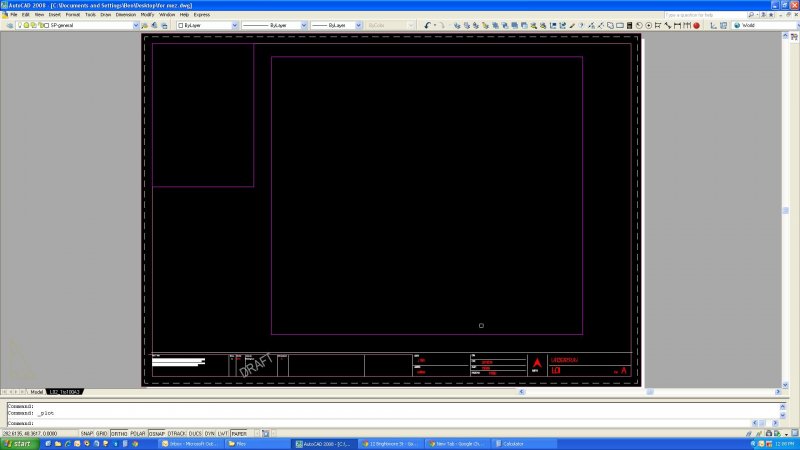Select the L02 layout tab

pos(65,392)
